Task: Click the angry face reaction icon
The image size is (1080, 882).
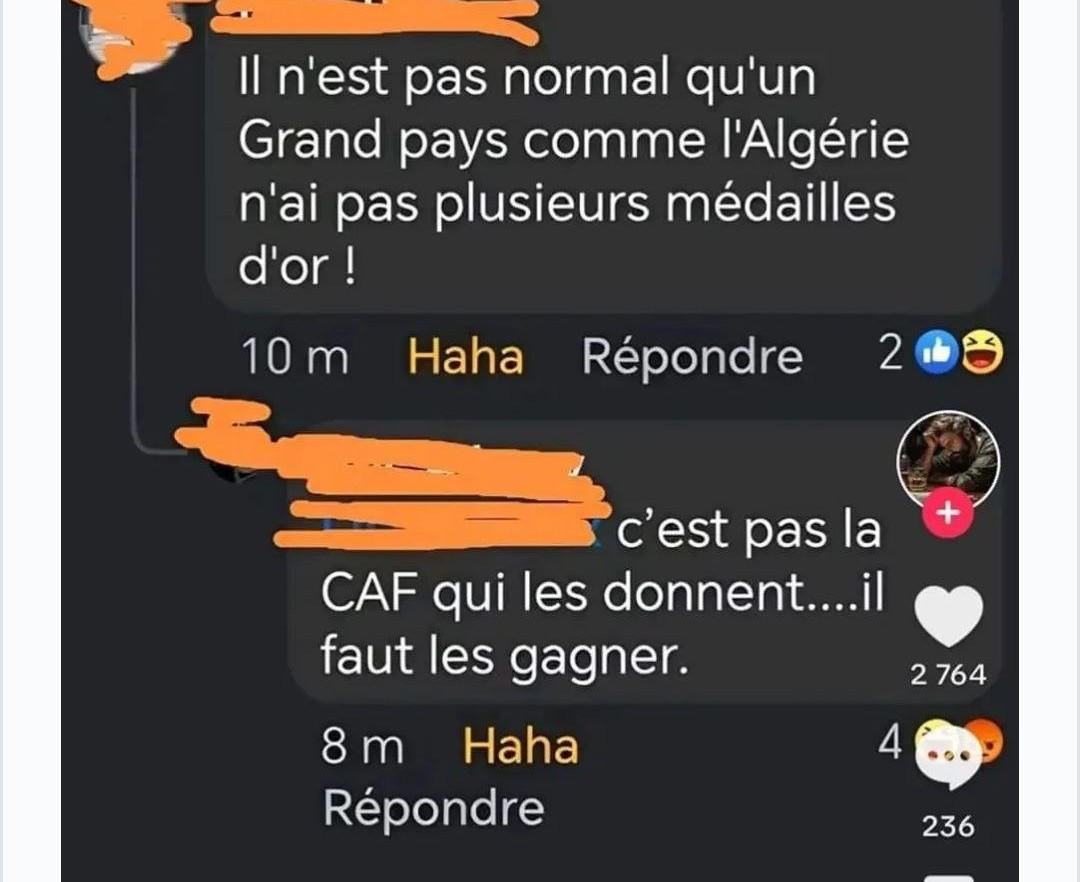Action: (x=989, y=741)
